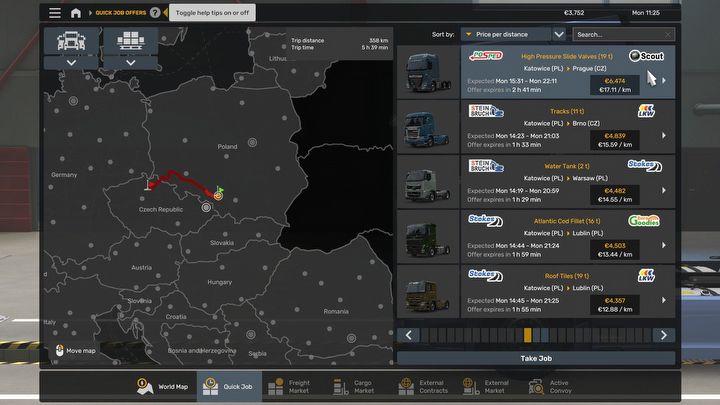Click the €4,839 price of Tracks job
This screenshot has height=405, width=720.
[614, 136]
